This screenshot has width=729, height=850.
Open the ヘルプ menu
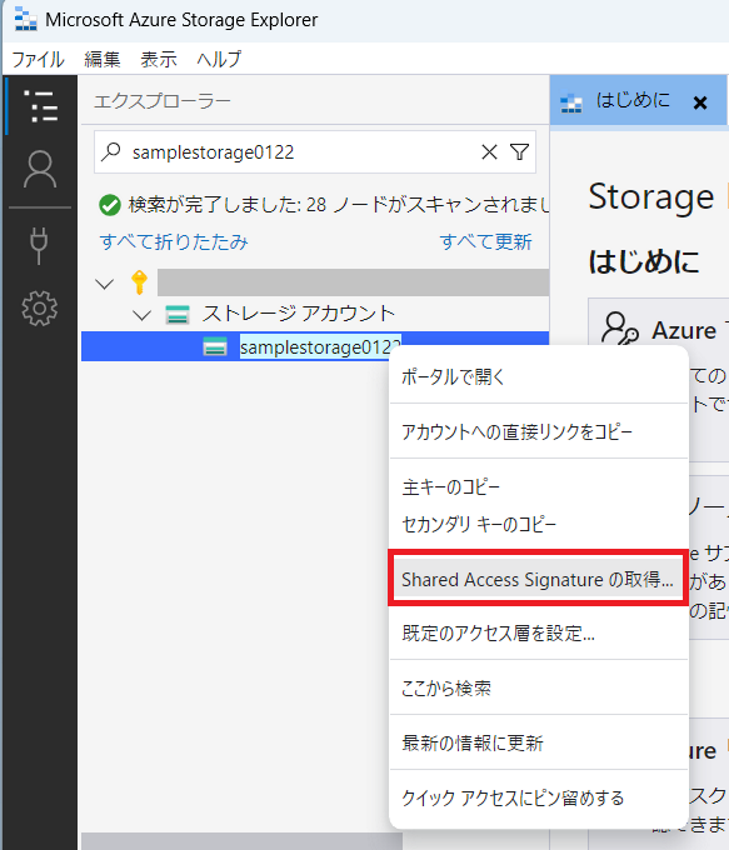(x=219, y=59)
